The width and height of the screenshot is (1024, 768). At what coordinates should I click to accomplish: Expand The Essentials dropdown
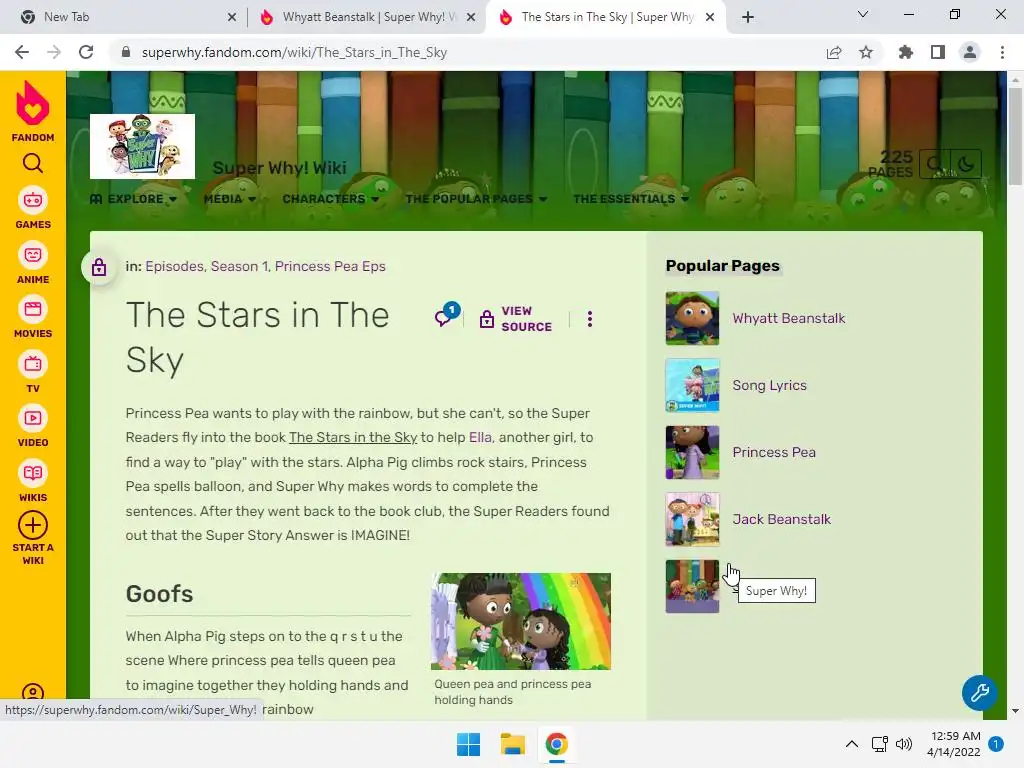(x=631, y=199)
